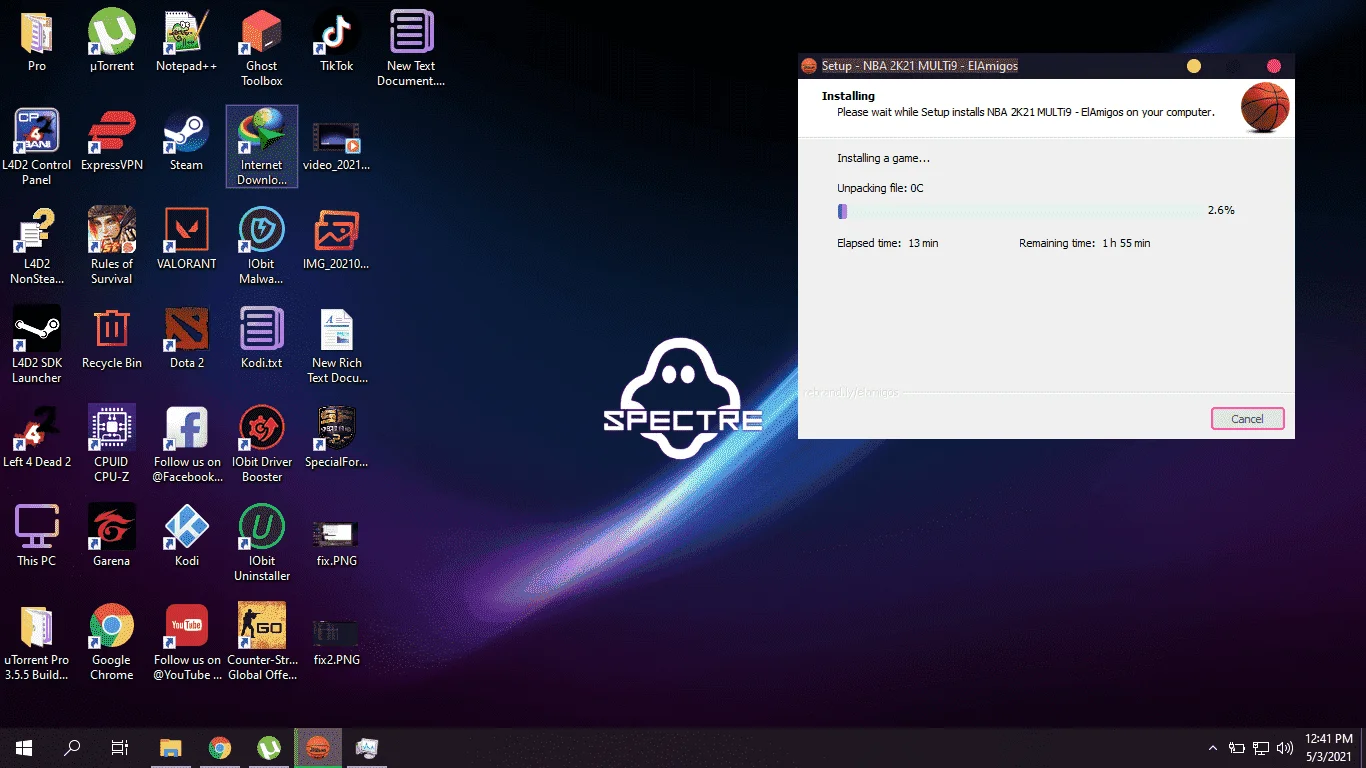Launch Counter-Strike Global Offensive shortcut
This screenshot has height=768, width=1366.
click(x=262, y=641)
